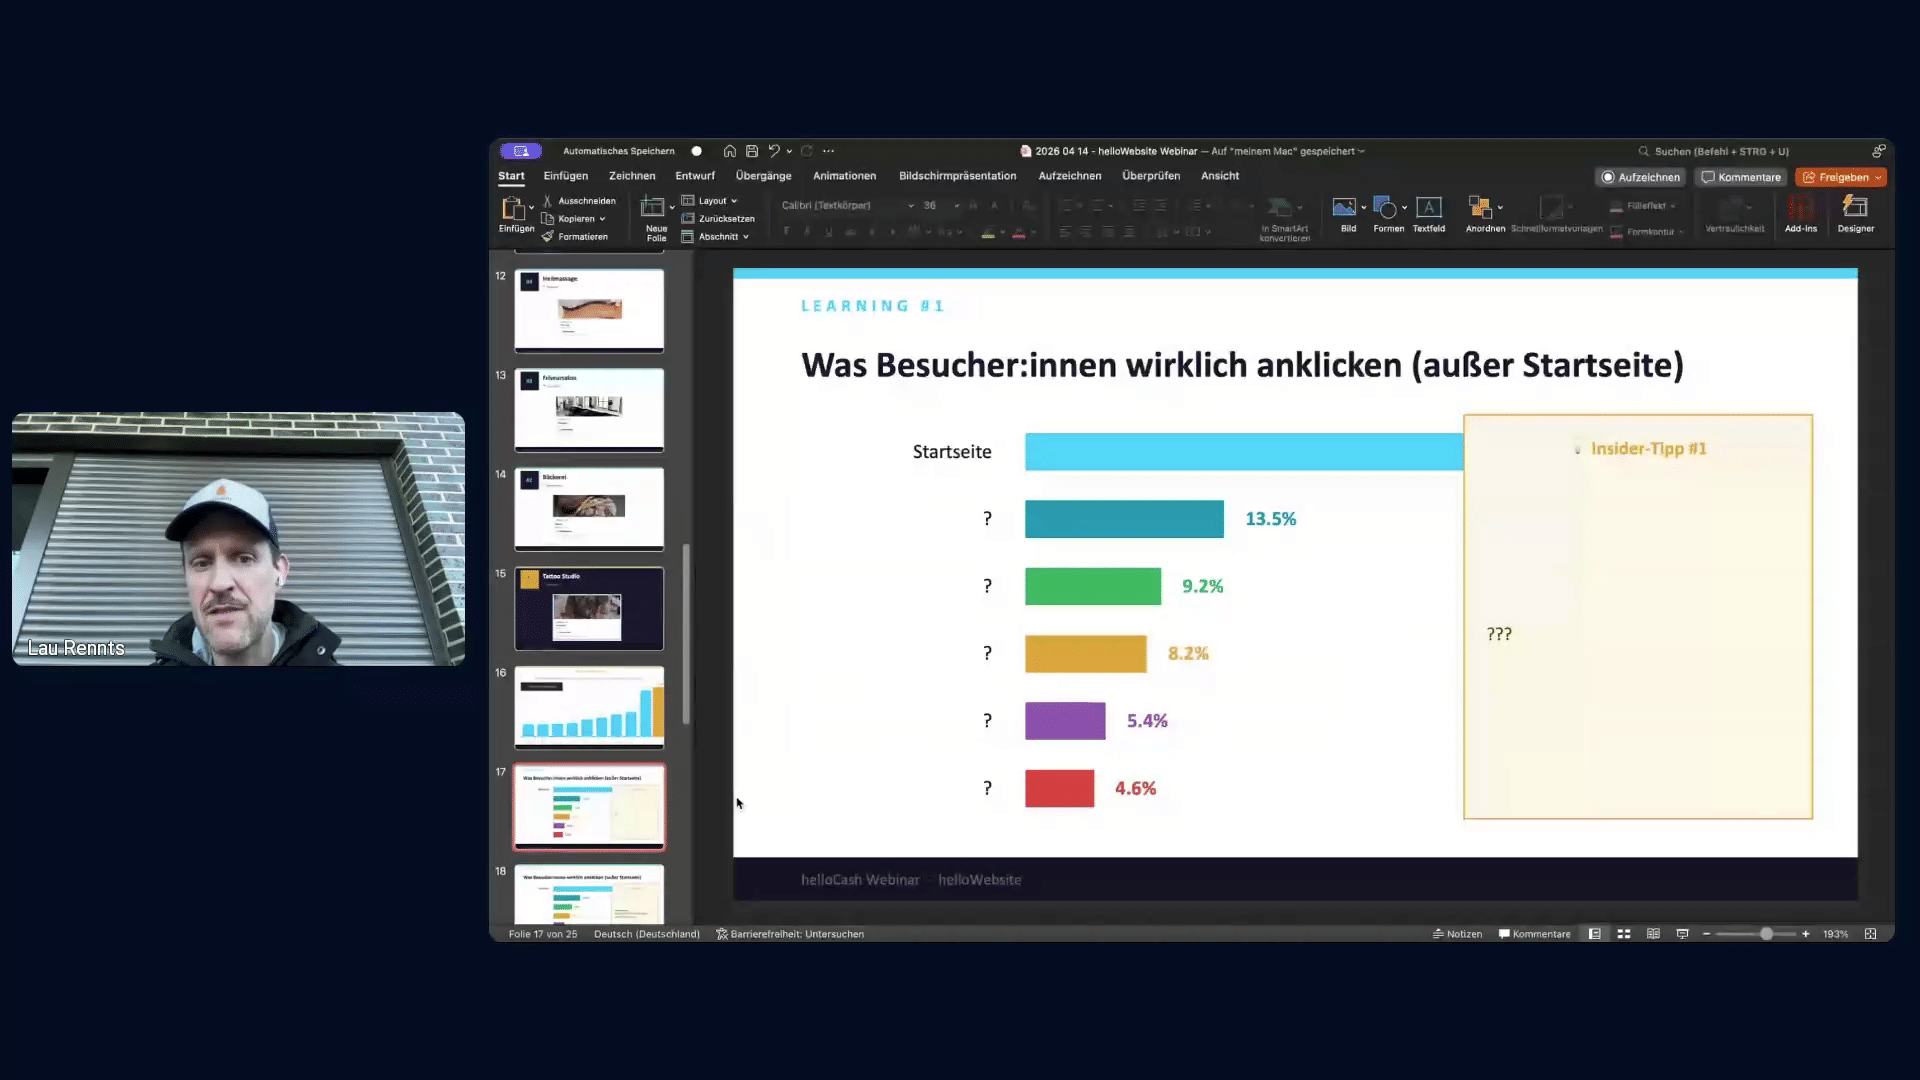1920x1080 pixels.
Task: Switch to slide sorter view icon
Action: pyautogui.click(x=1624, y=934)
